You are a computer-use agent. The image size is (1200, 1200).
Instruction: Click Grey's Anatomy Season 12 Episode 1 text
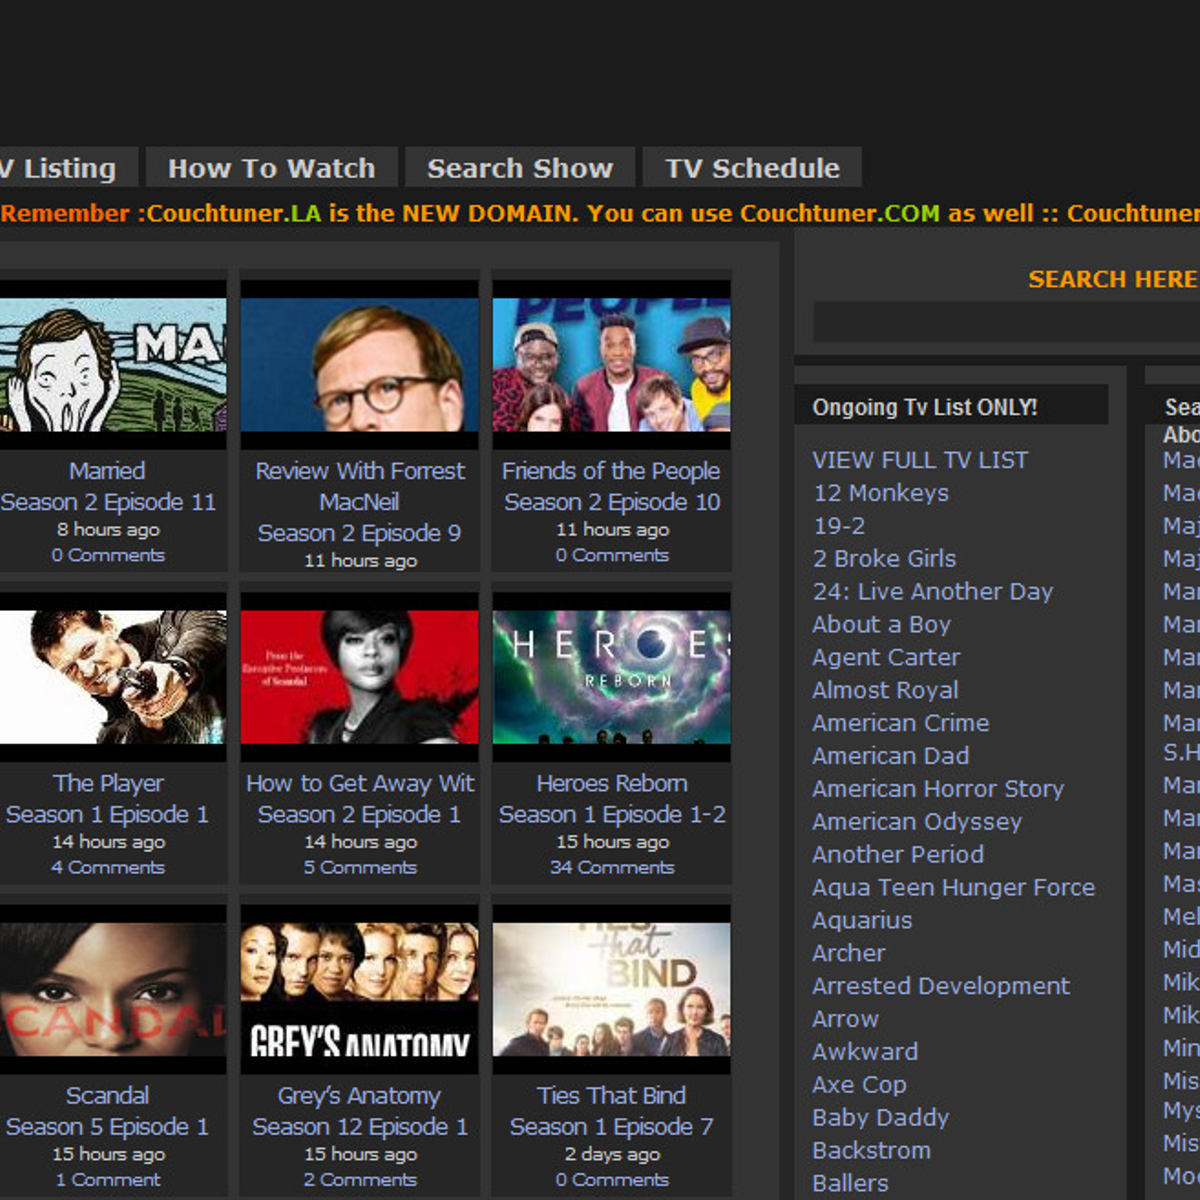tap(360, 1127)
